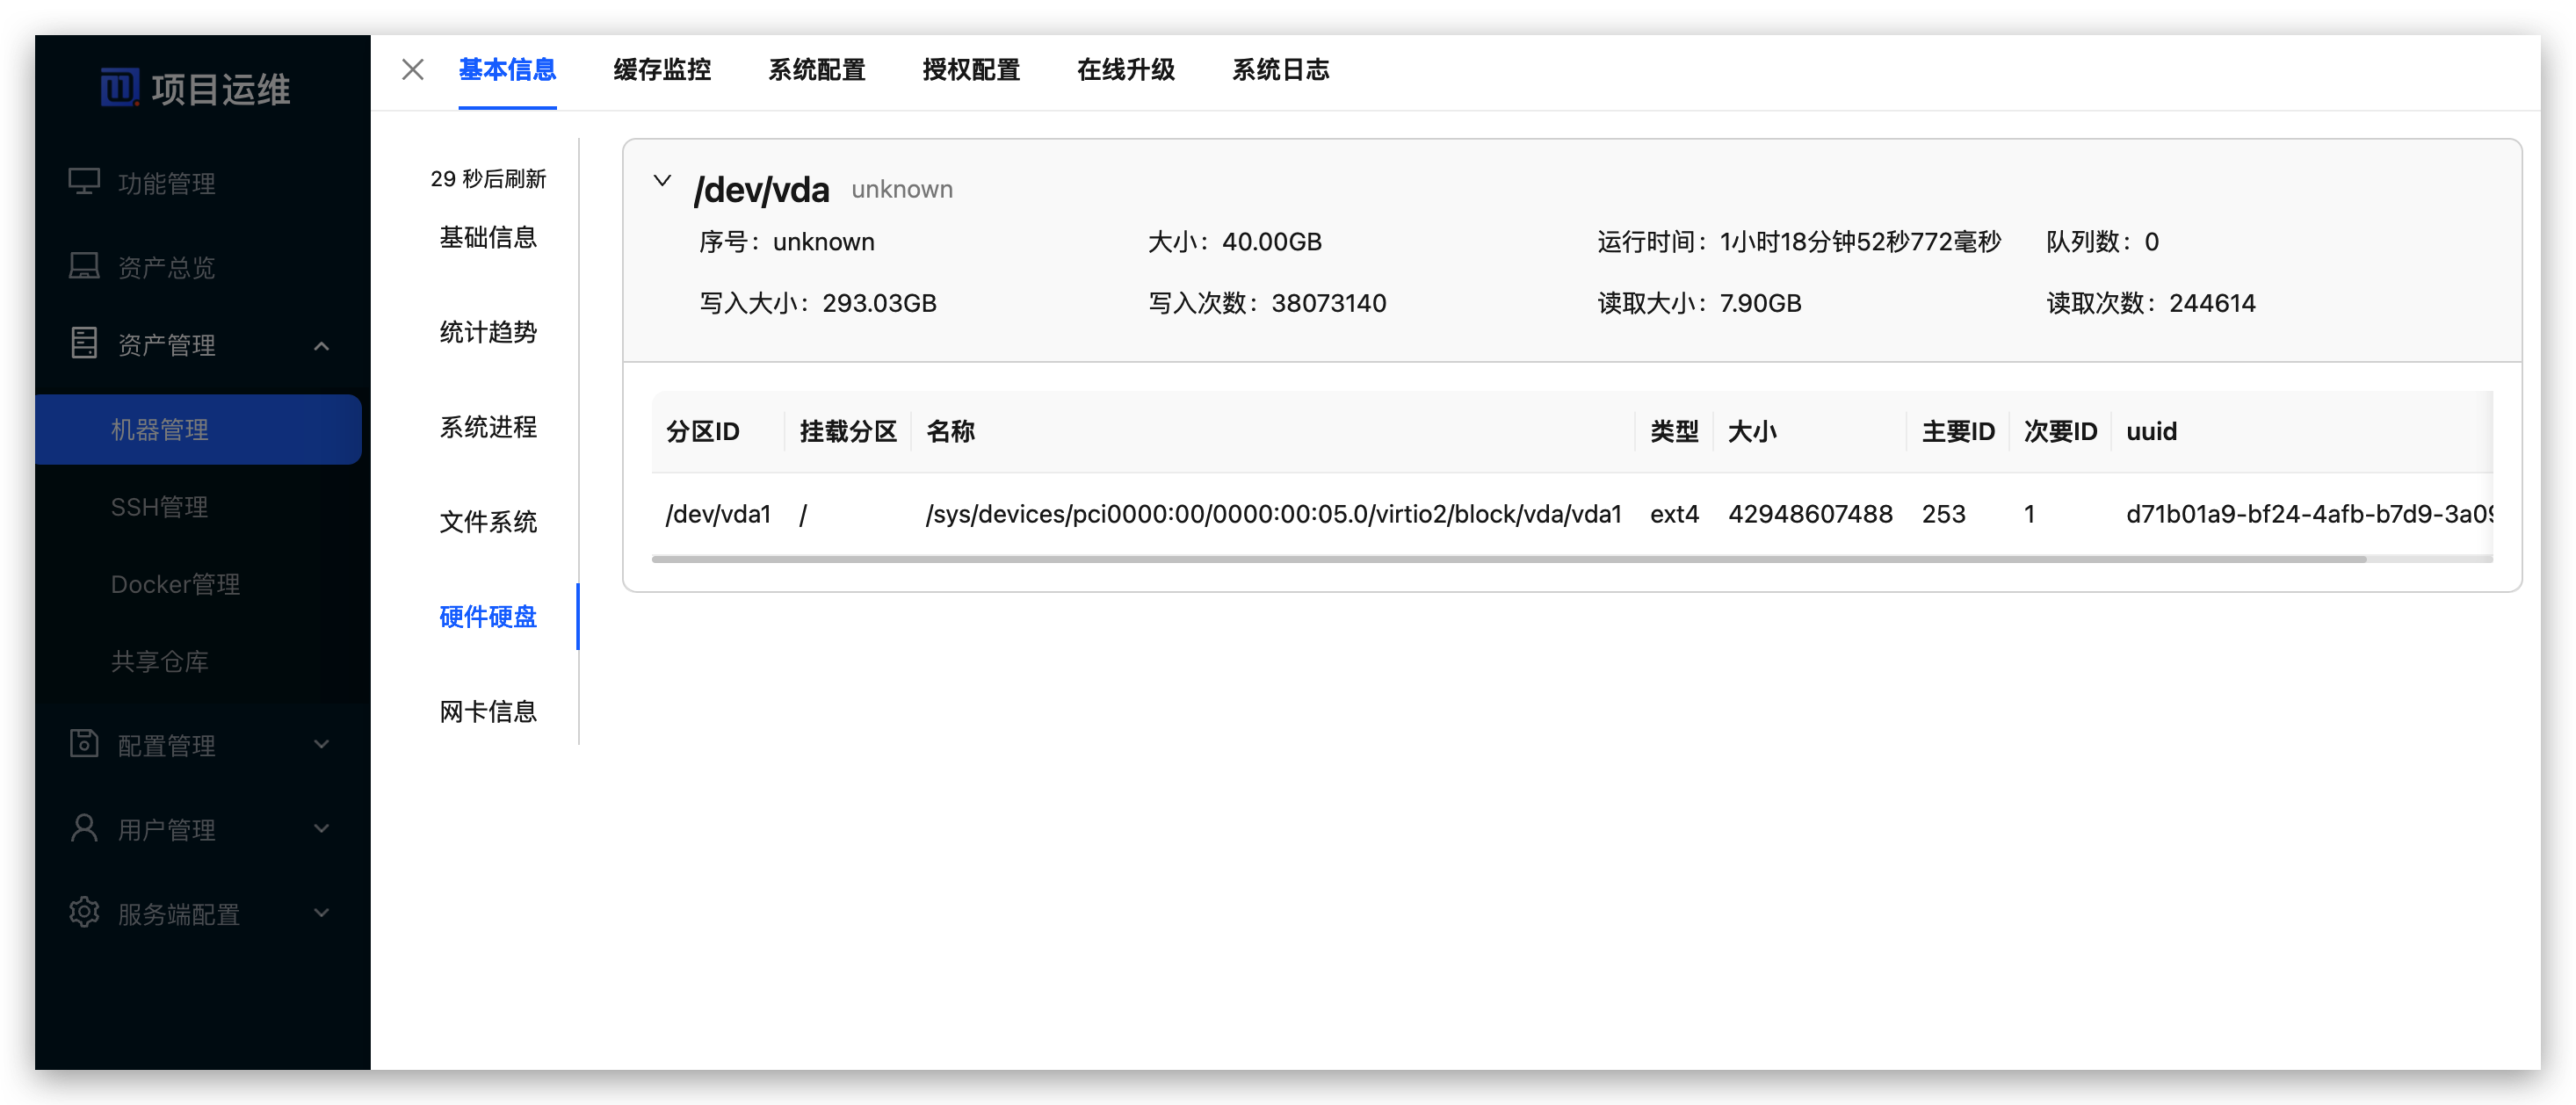Open the 系统日志 tab
Image resolution: width=2576 pixels, height=1105 pixels.
(x=1280, y=70)
